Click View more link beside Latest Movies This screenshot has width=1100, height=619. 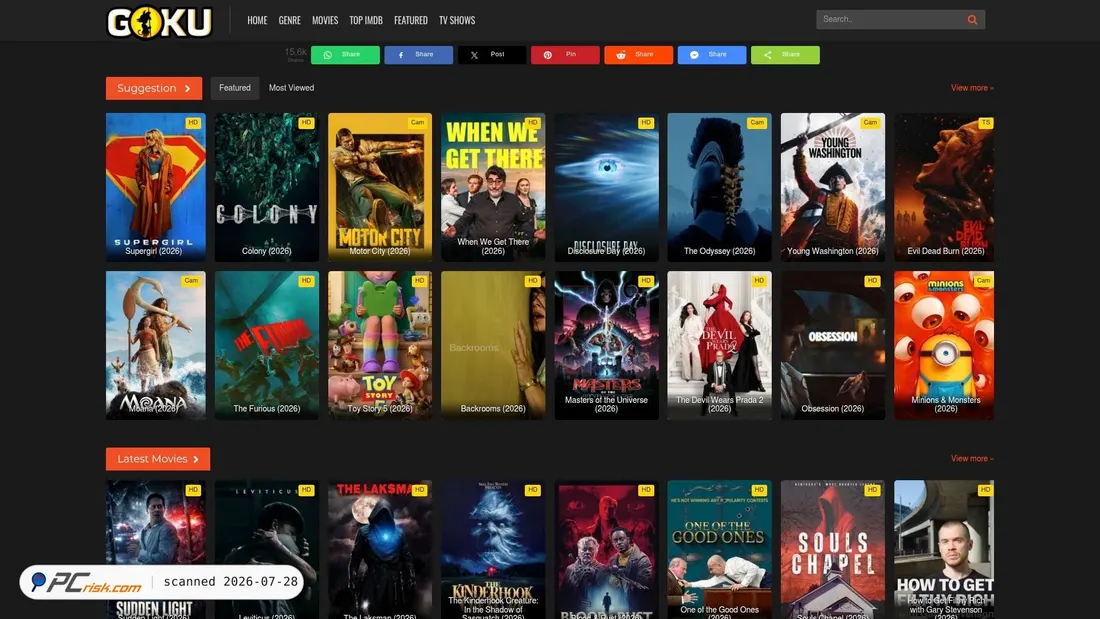coord(972,458)
